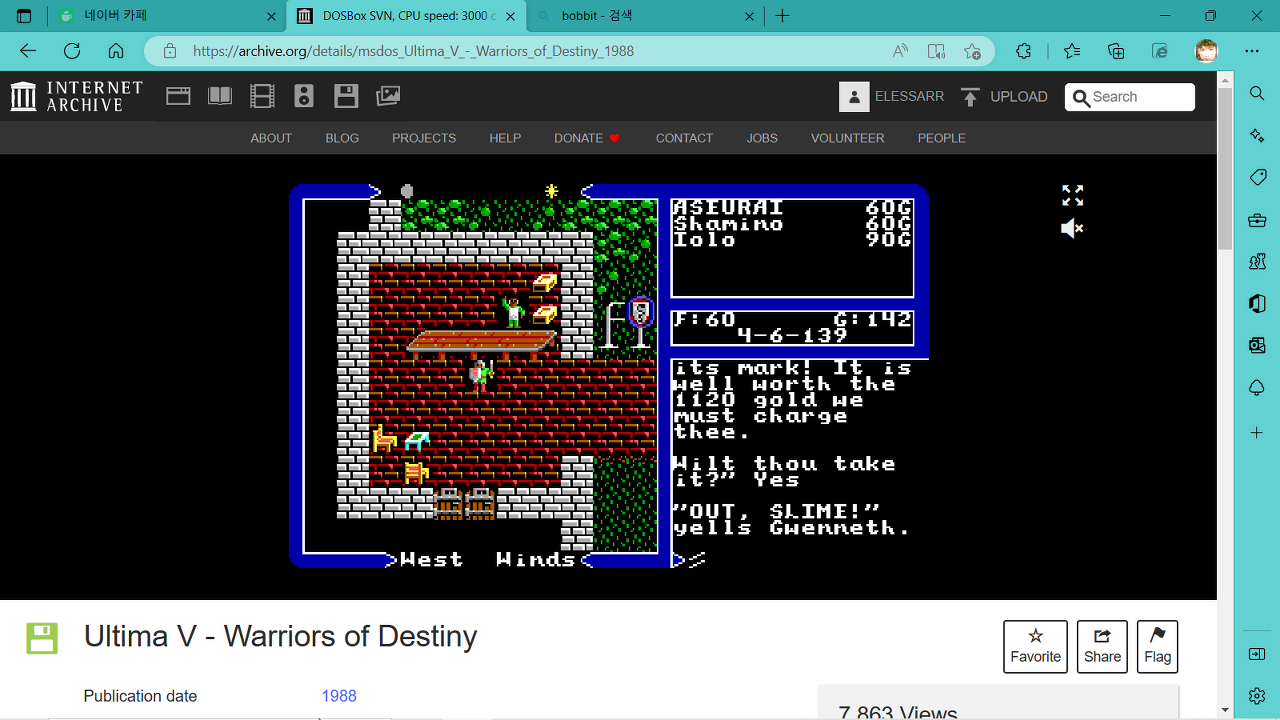1280x720 pixels.
Task: Open the JOBS menu item
Action: click(762, 138)
